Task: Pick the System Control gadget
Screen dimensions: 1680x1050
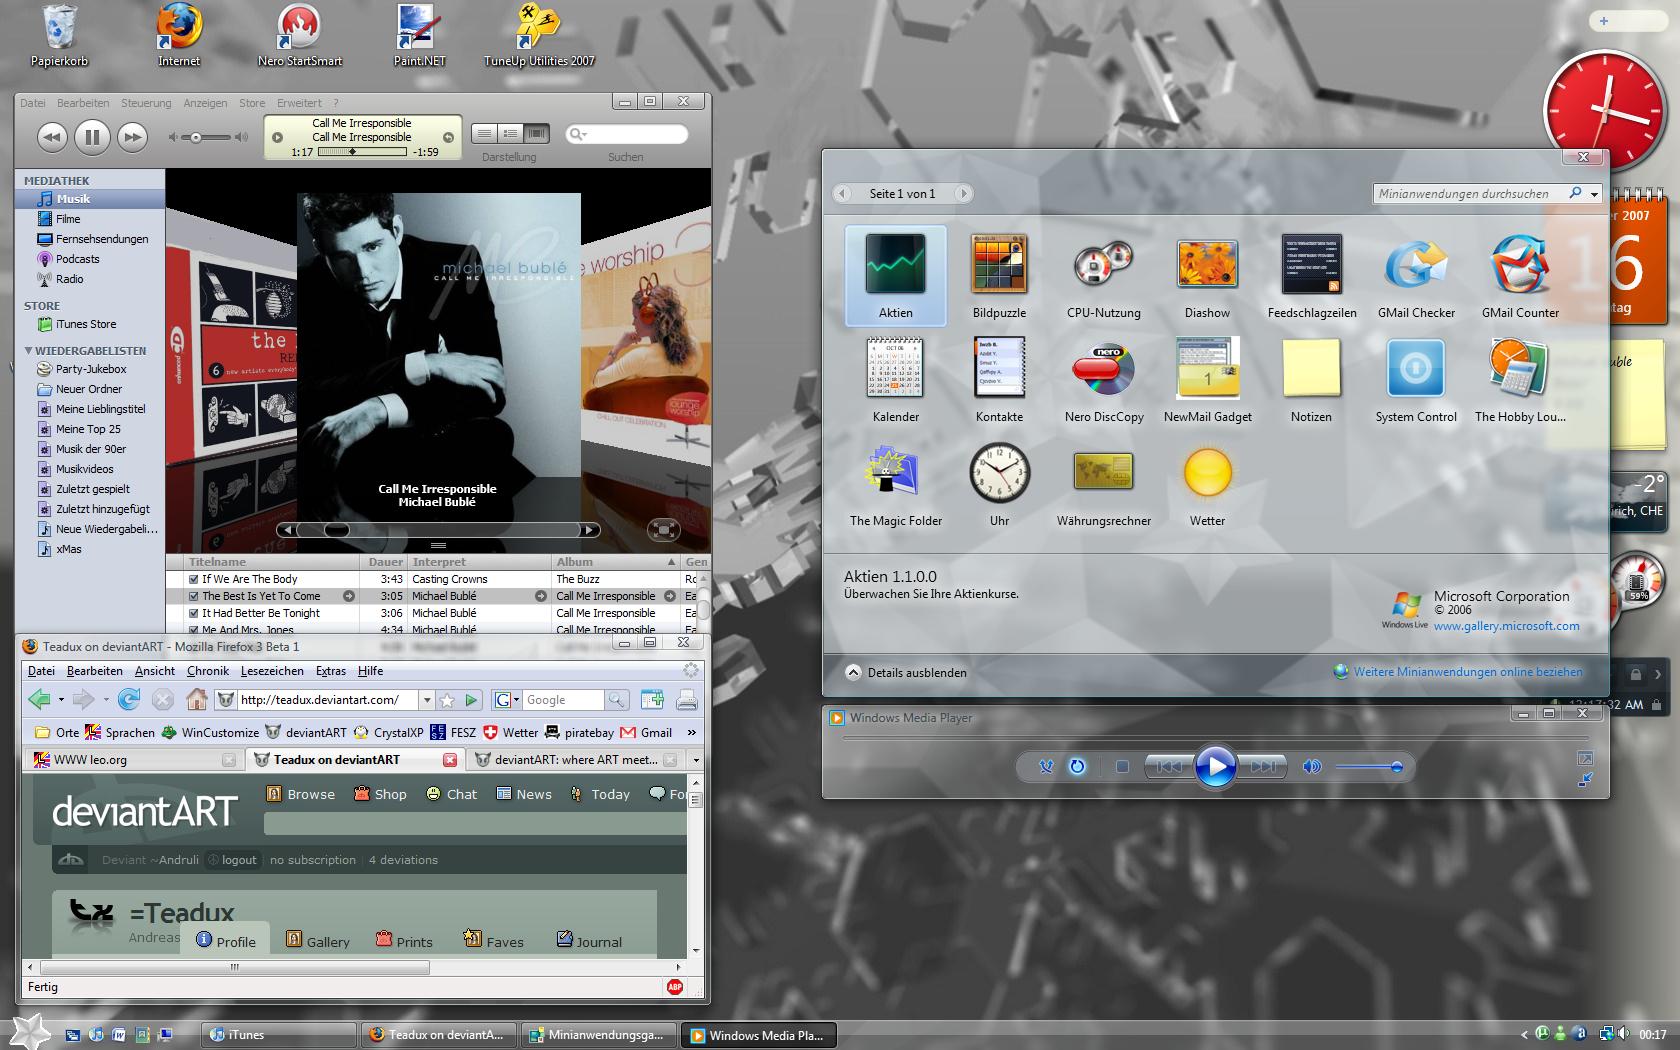Action: coord(1416,380)
